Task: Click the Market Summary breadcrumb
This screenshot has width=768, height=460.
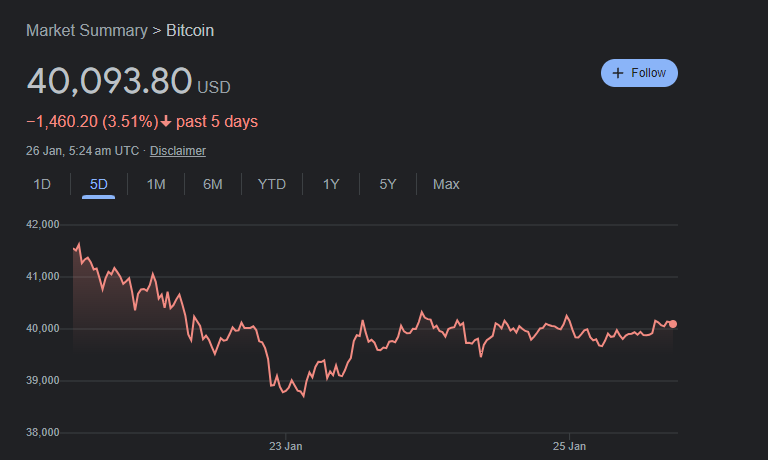Action: 86,30
